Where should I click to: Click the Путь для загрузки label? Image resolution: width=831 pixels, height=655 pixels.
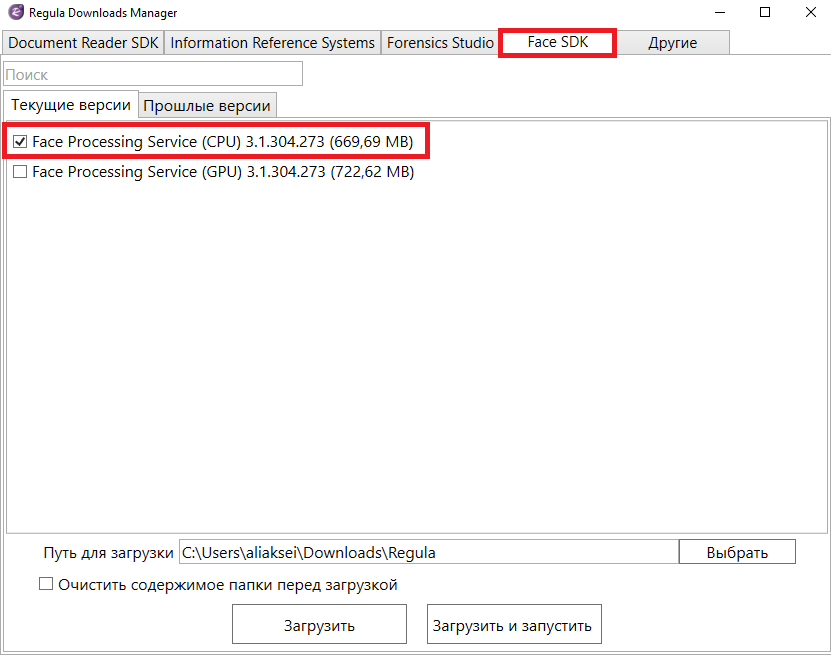(109, 553)
